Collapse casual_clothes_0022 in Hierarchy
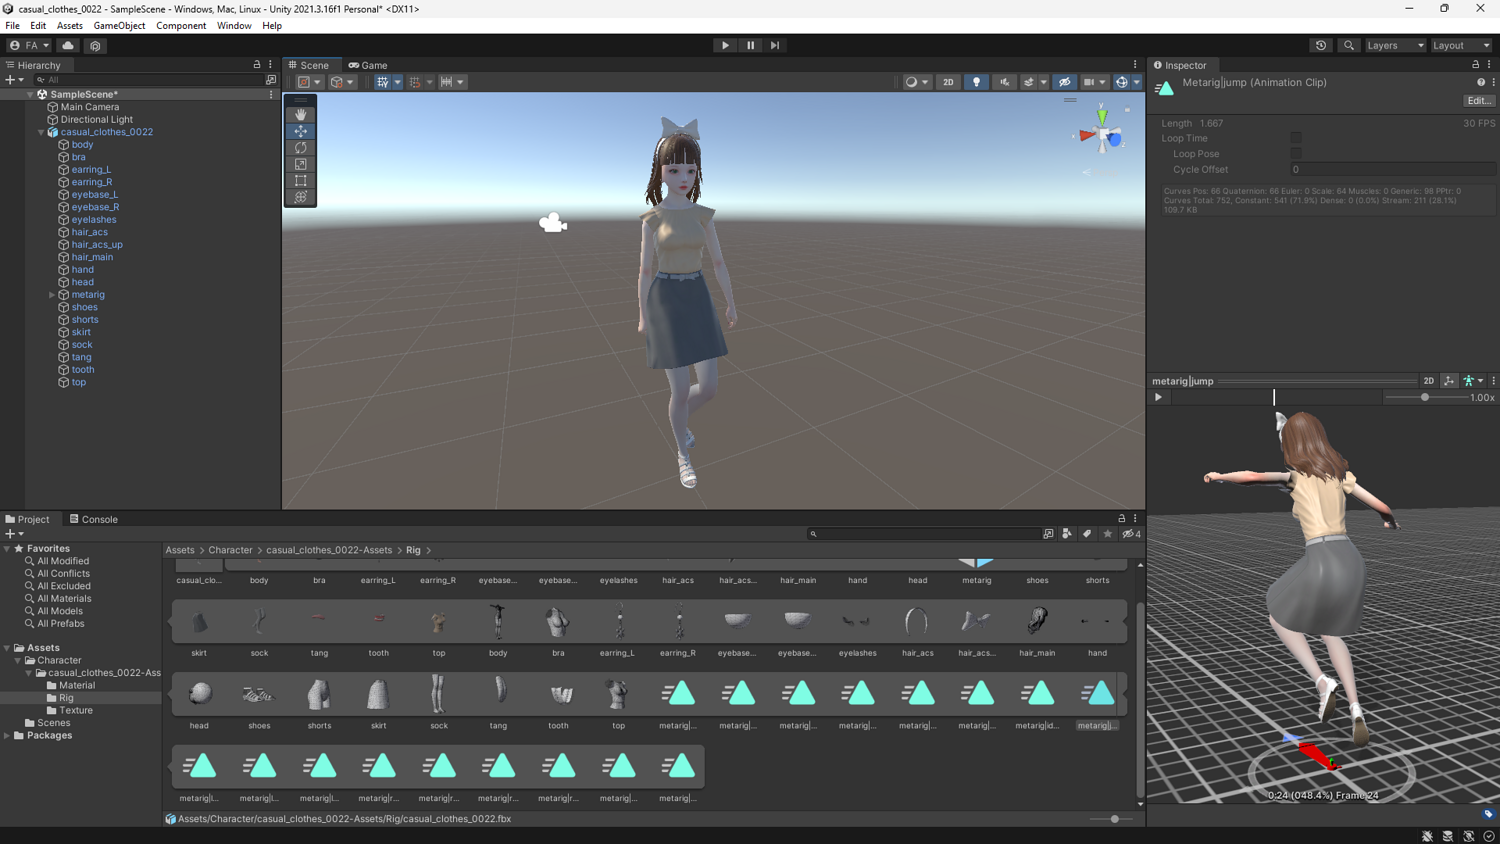This screenshot has height=844, width=1500. click(41, 132)
